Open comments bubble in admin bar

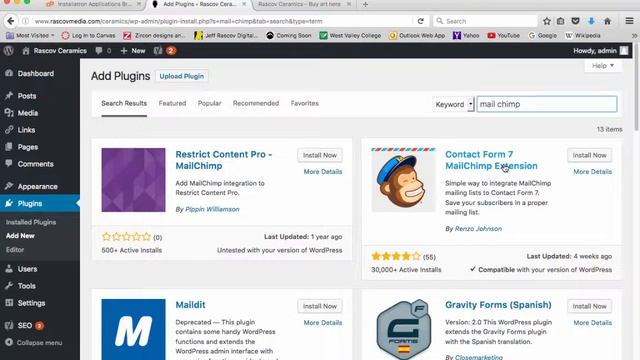[103, 51]
